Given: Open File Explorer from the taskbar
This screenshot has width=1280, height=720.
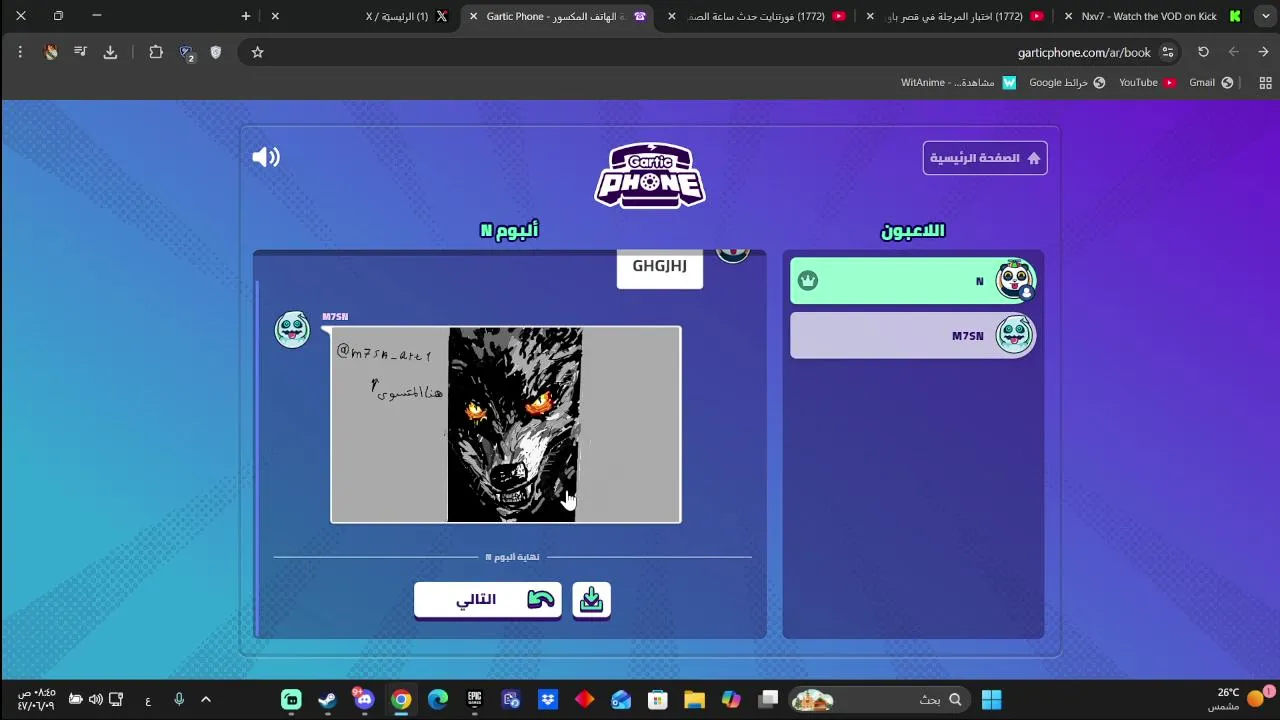Looking at the screenshot, I should point(694,699).
